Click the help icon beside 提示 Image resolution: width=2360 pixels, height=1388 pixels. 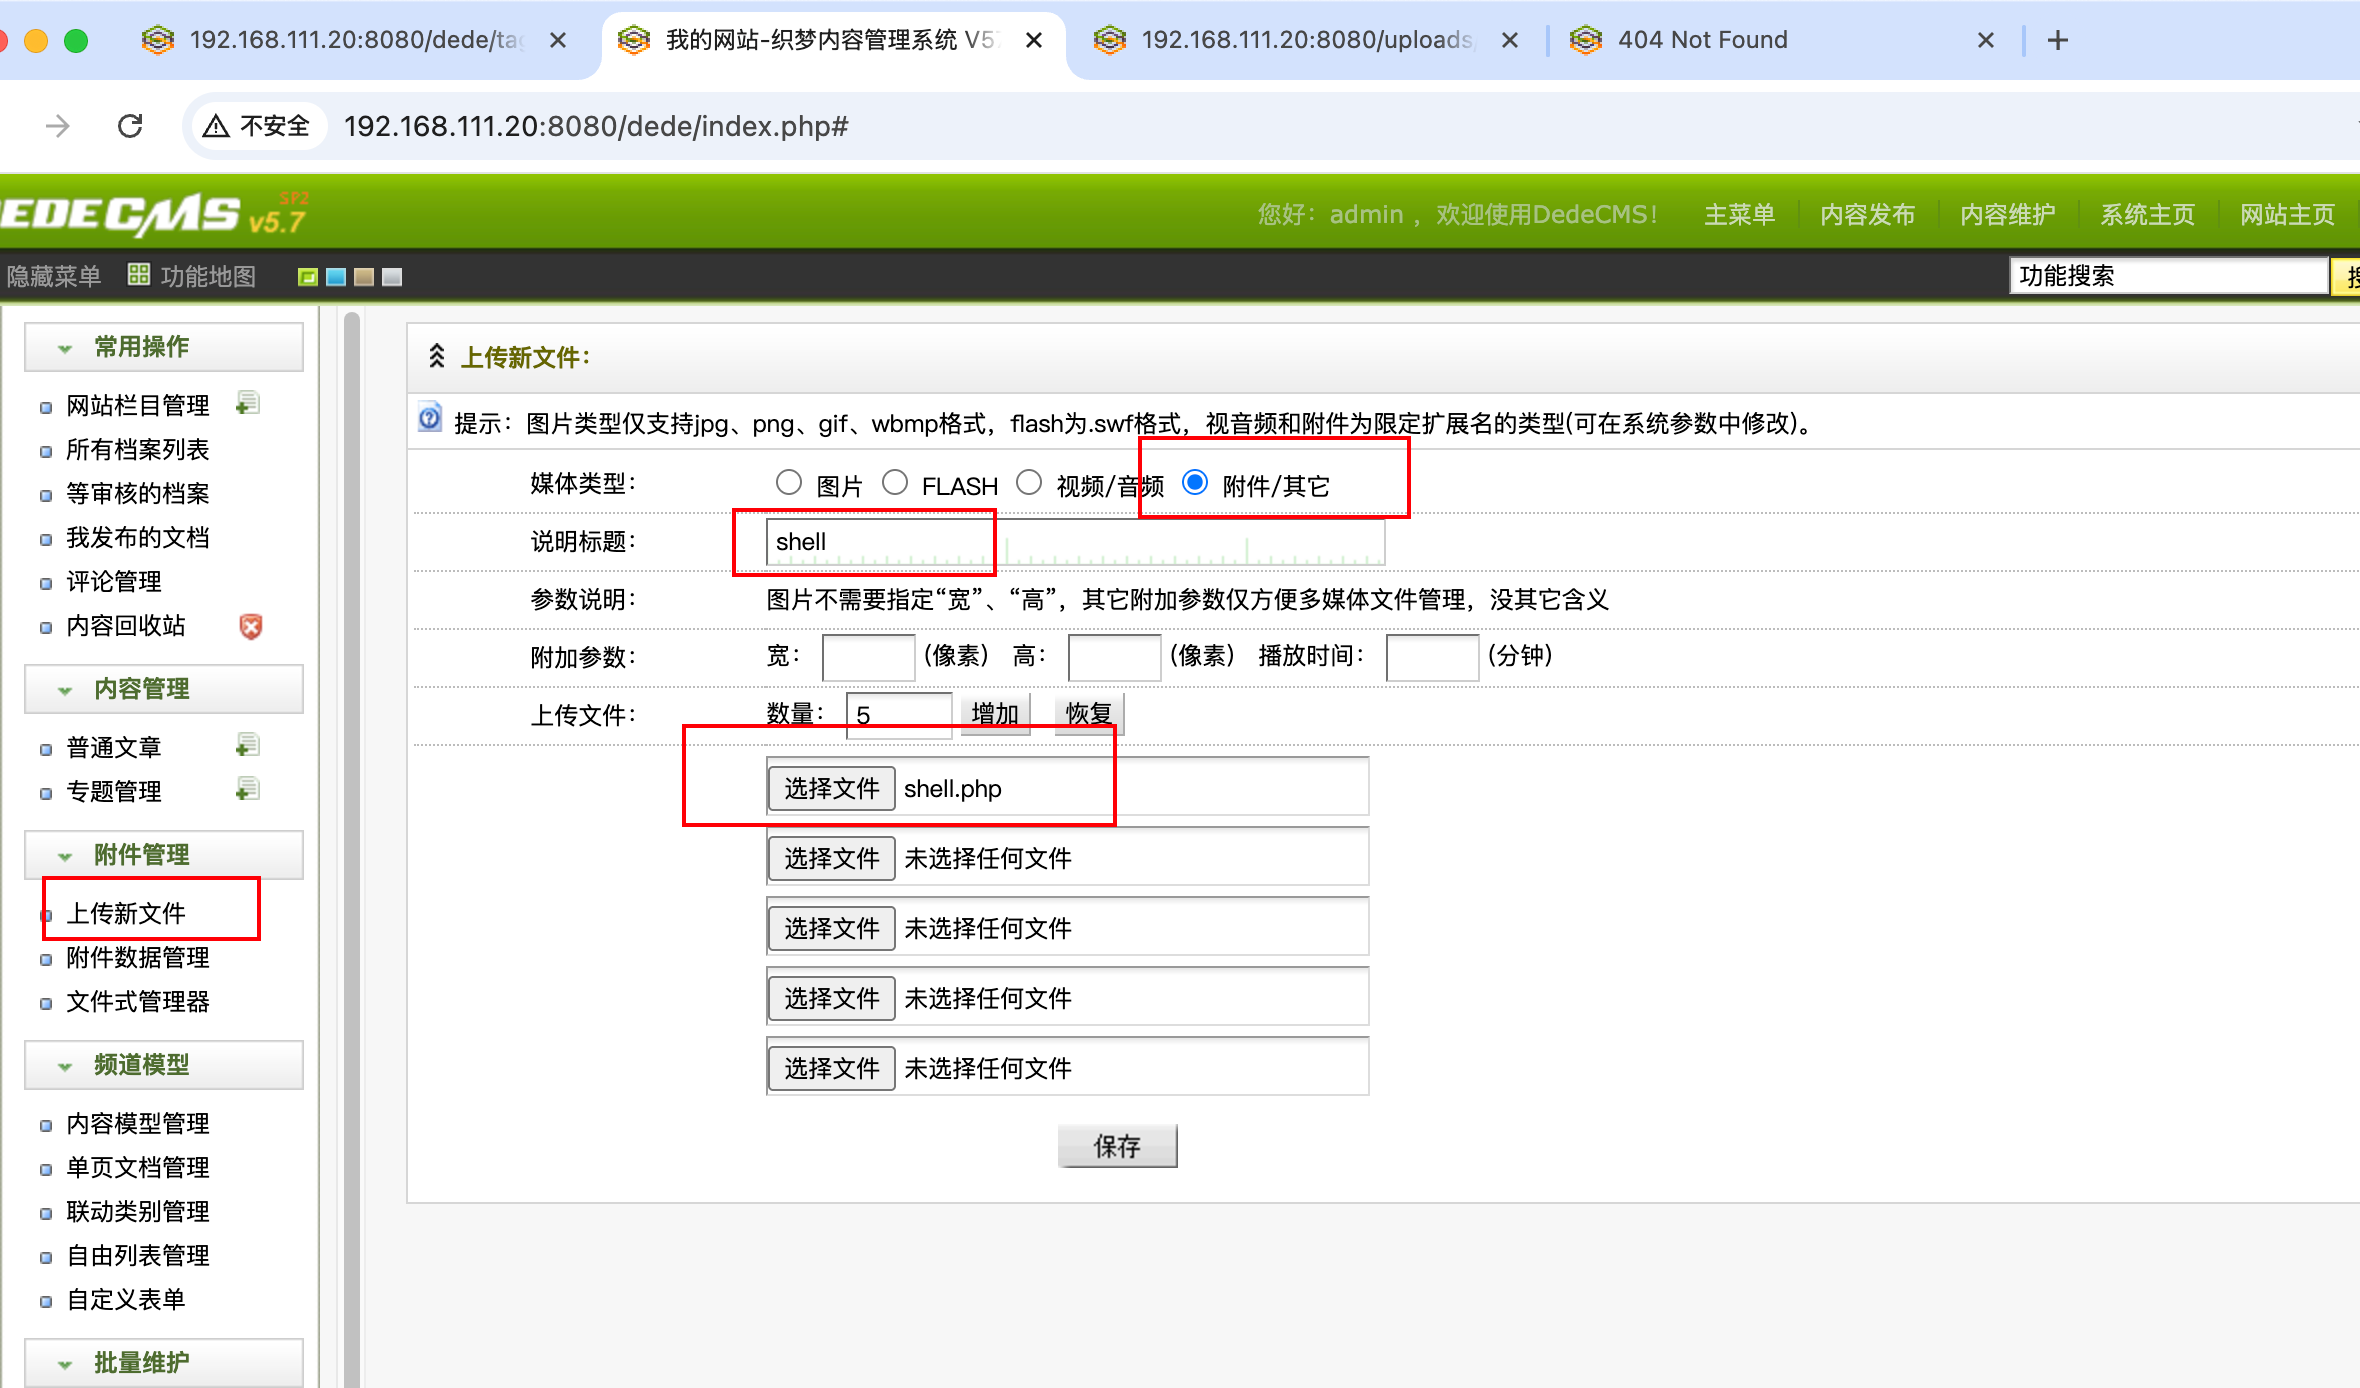pos(430,419)
